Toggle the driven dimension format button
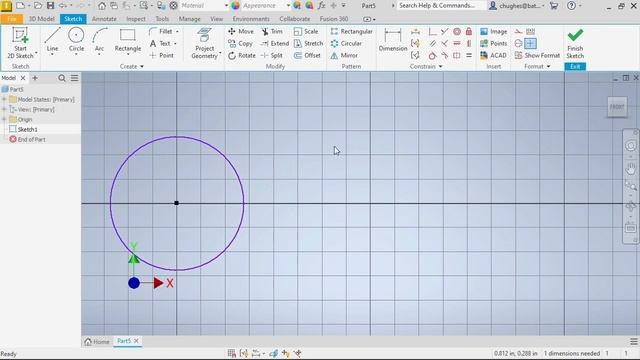Screen dimensions: 640x360 pos(530,31)
